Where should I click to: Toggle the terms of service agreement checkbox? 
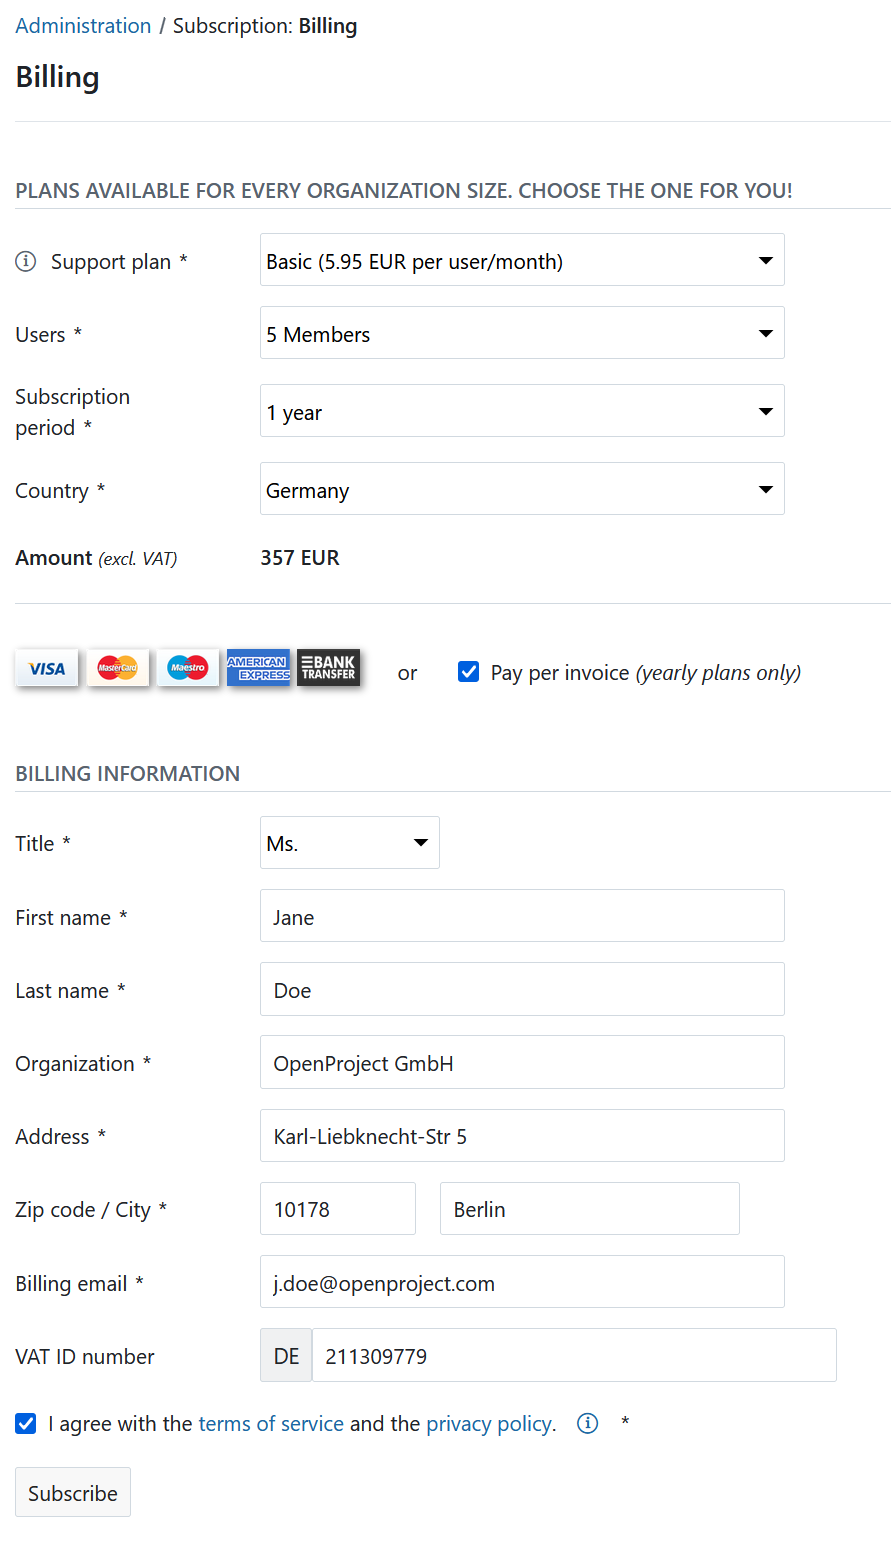pos(25,1423)
